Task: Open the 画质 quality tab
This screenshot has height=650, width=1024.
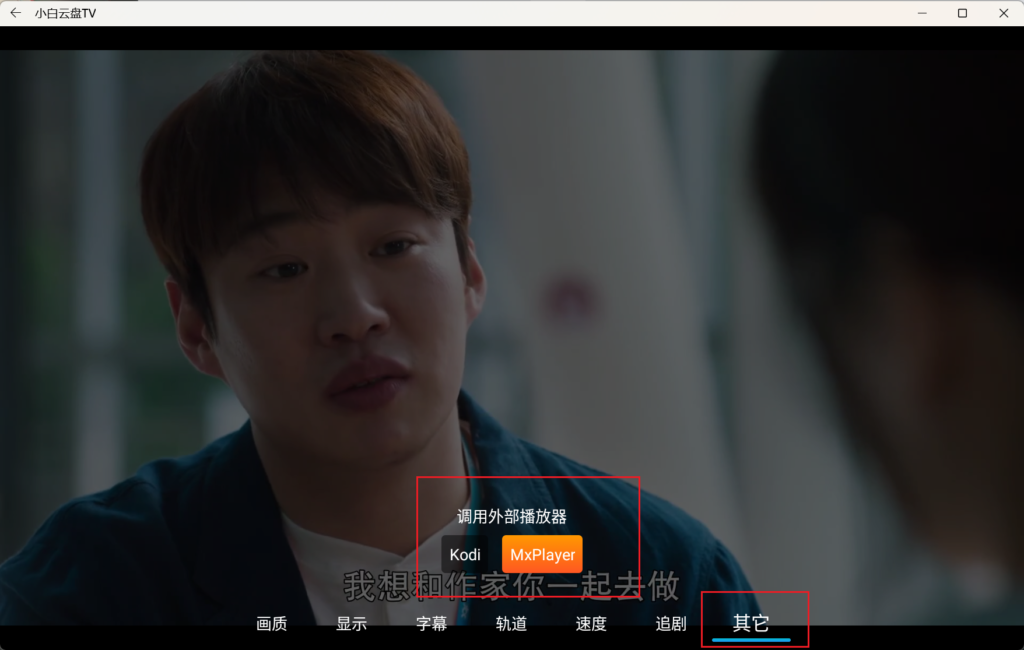Action: click(271, 624)
